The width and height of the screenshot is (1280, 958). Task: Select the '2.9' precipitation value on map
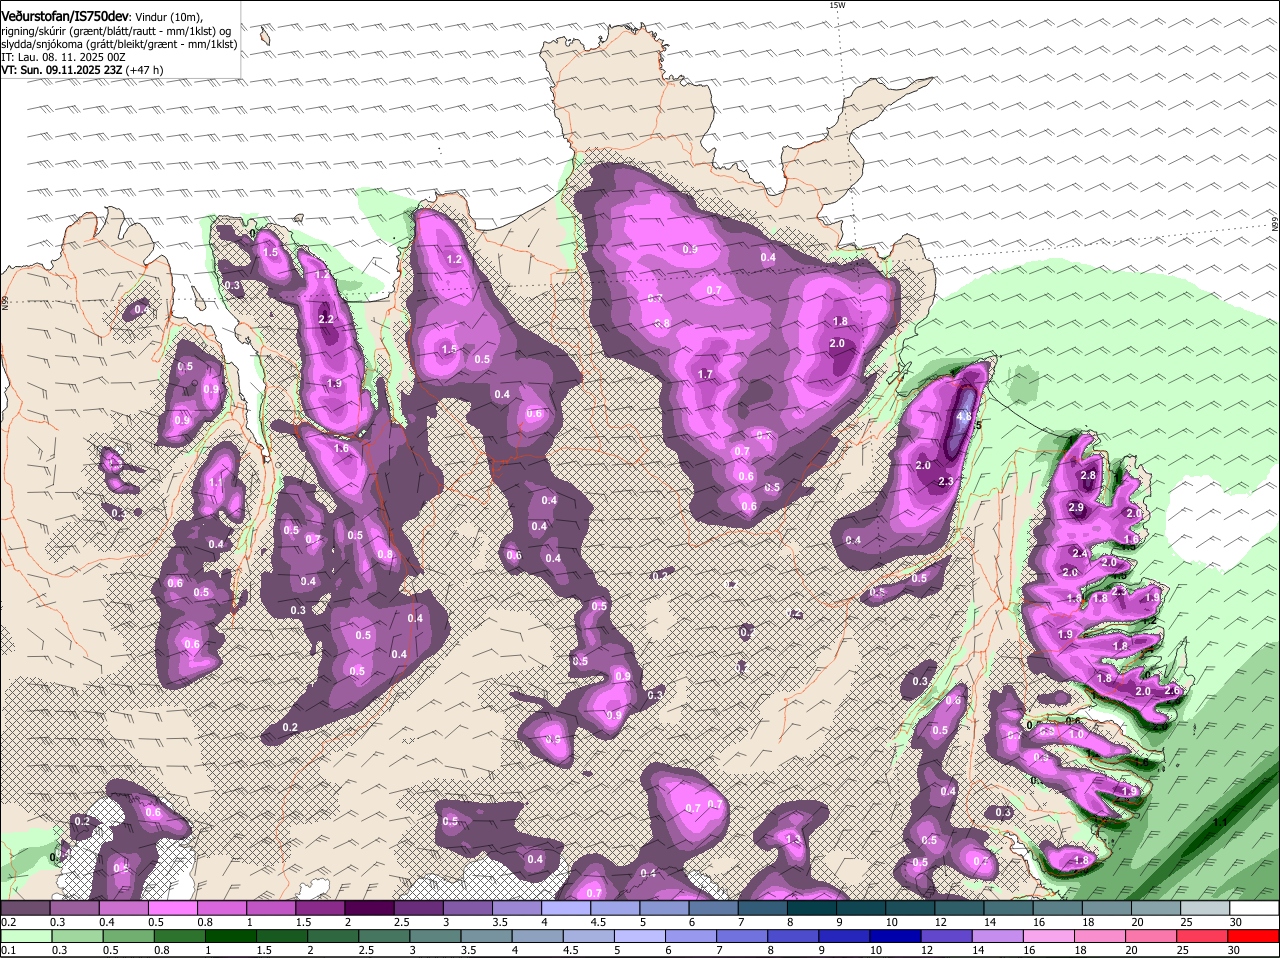tap(1076, 508)
